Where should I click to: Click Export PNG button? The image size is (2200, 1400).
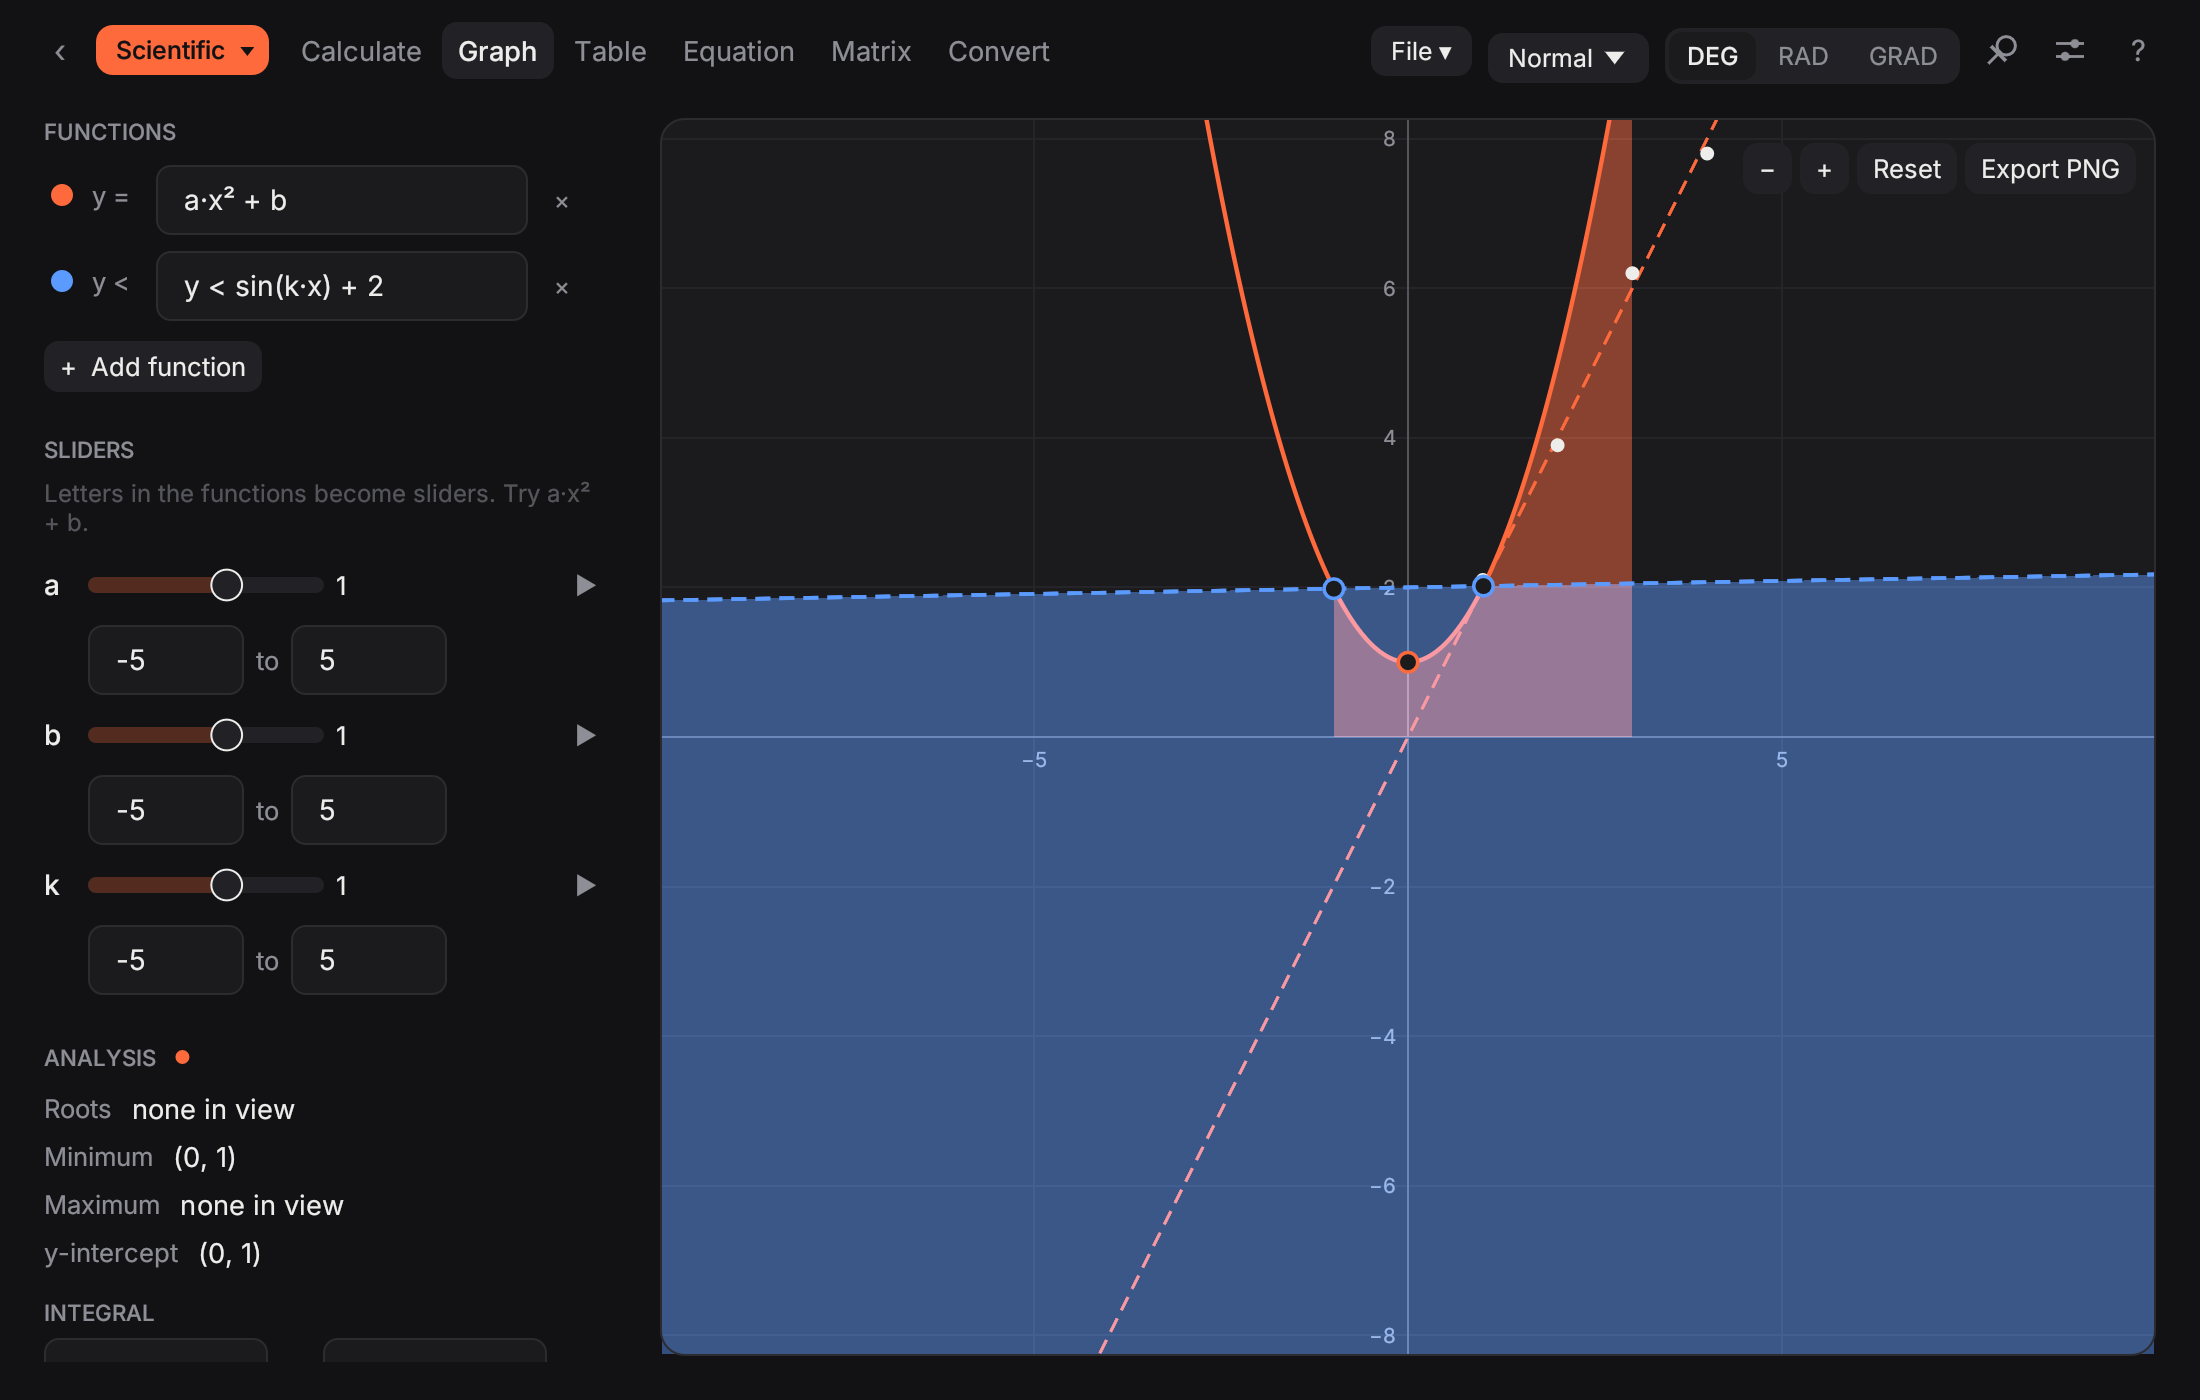coord(2050,169)
